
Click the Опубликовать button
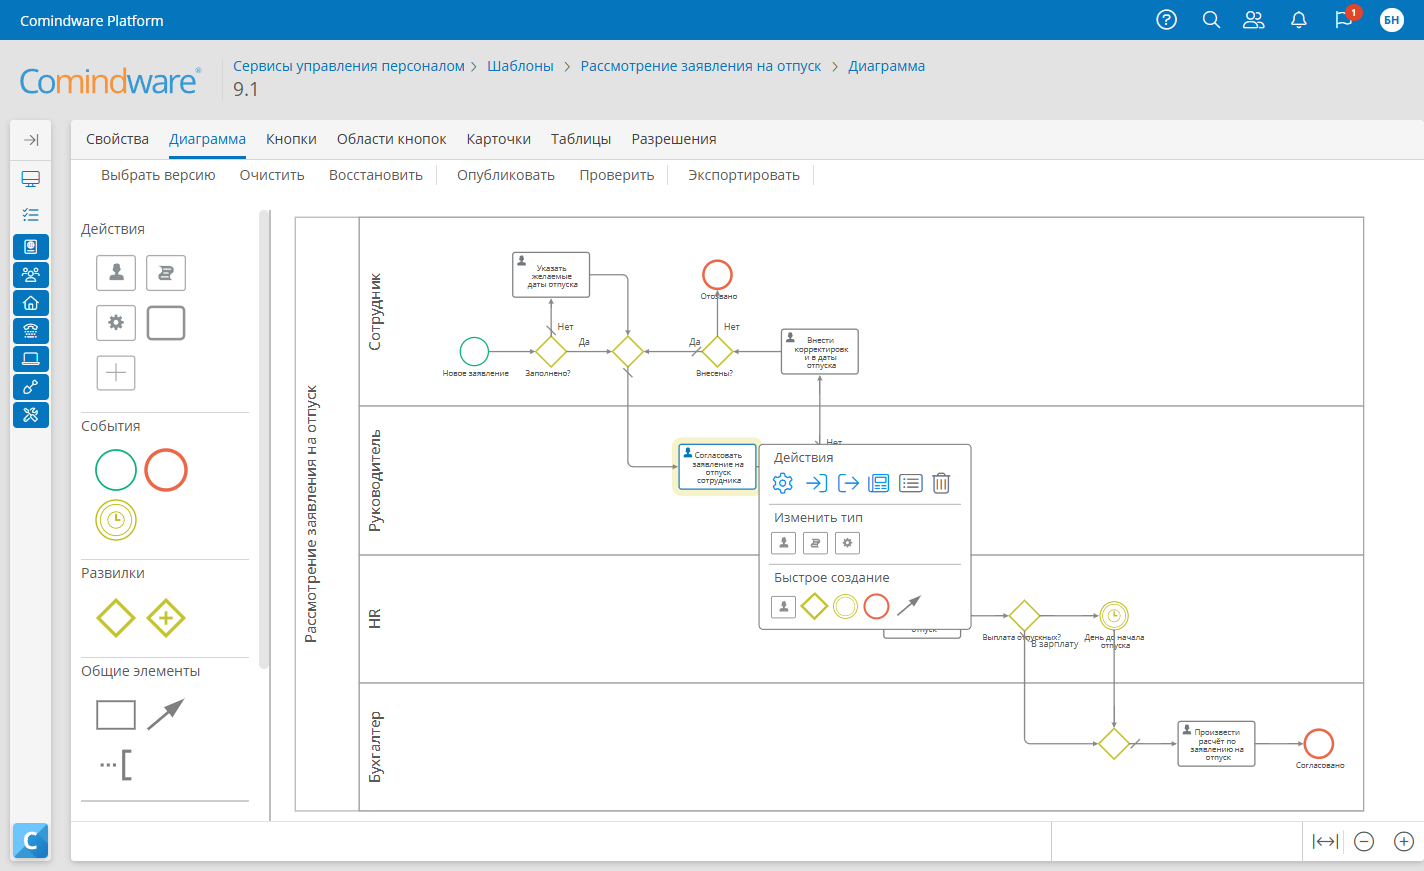click(x=506, y=175)
